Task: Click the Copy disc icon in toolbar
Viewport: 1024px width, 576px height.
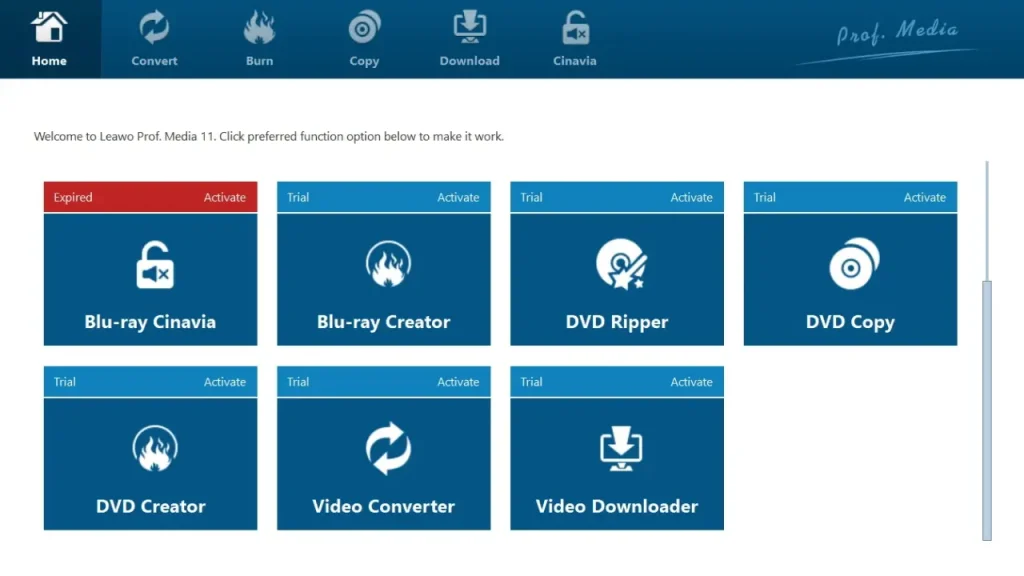Action: (364, 27)
